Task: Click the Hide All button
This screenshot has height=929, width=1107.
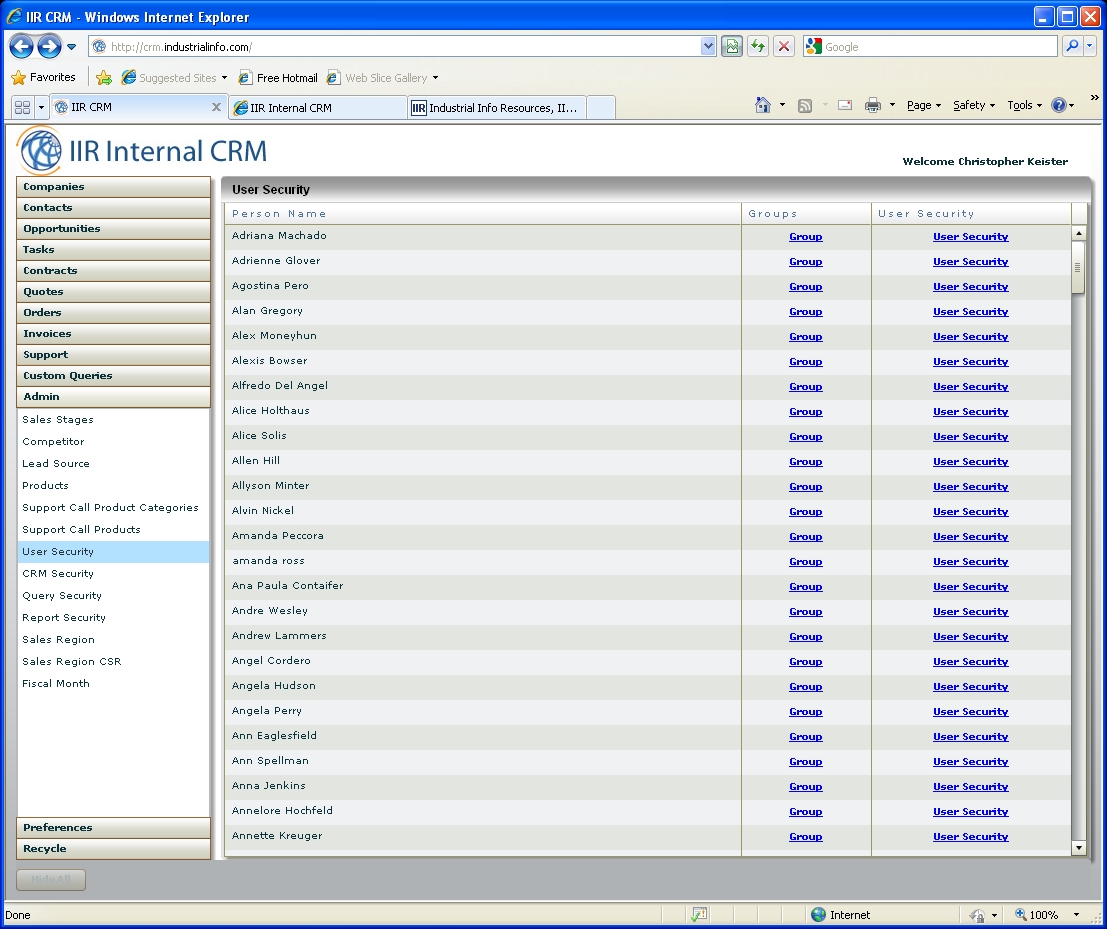Action: pyautogui.click(x=51, y=879)
